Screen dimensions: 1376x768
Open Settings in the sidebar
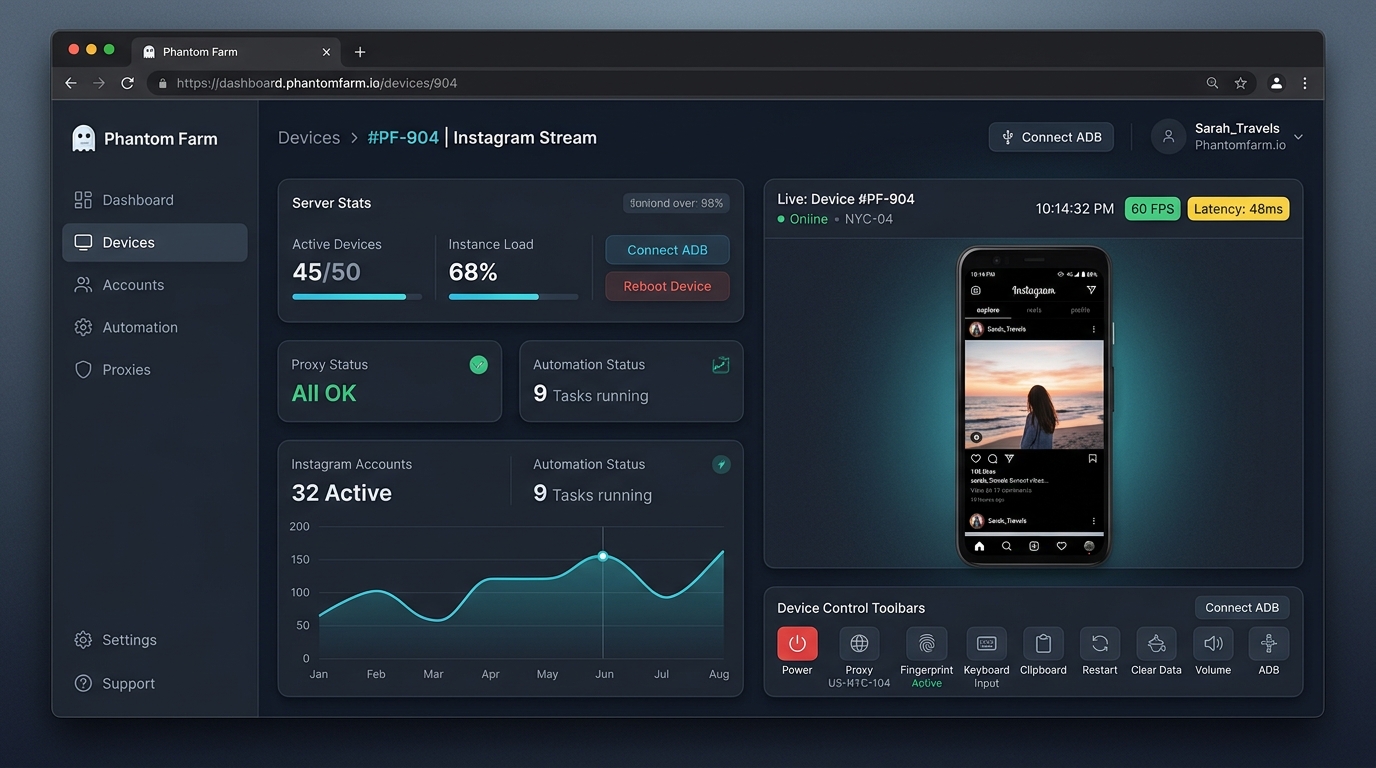154,640
